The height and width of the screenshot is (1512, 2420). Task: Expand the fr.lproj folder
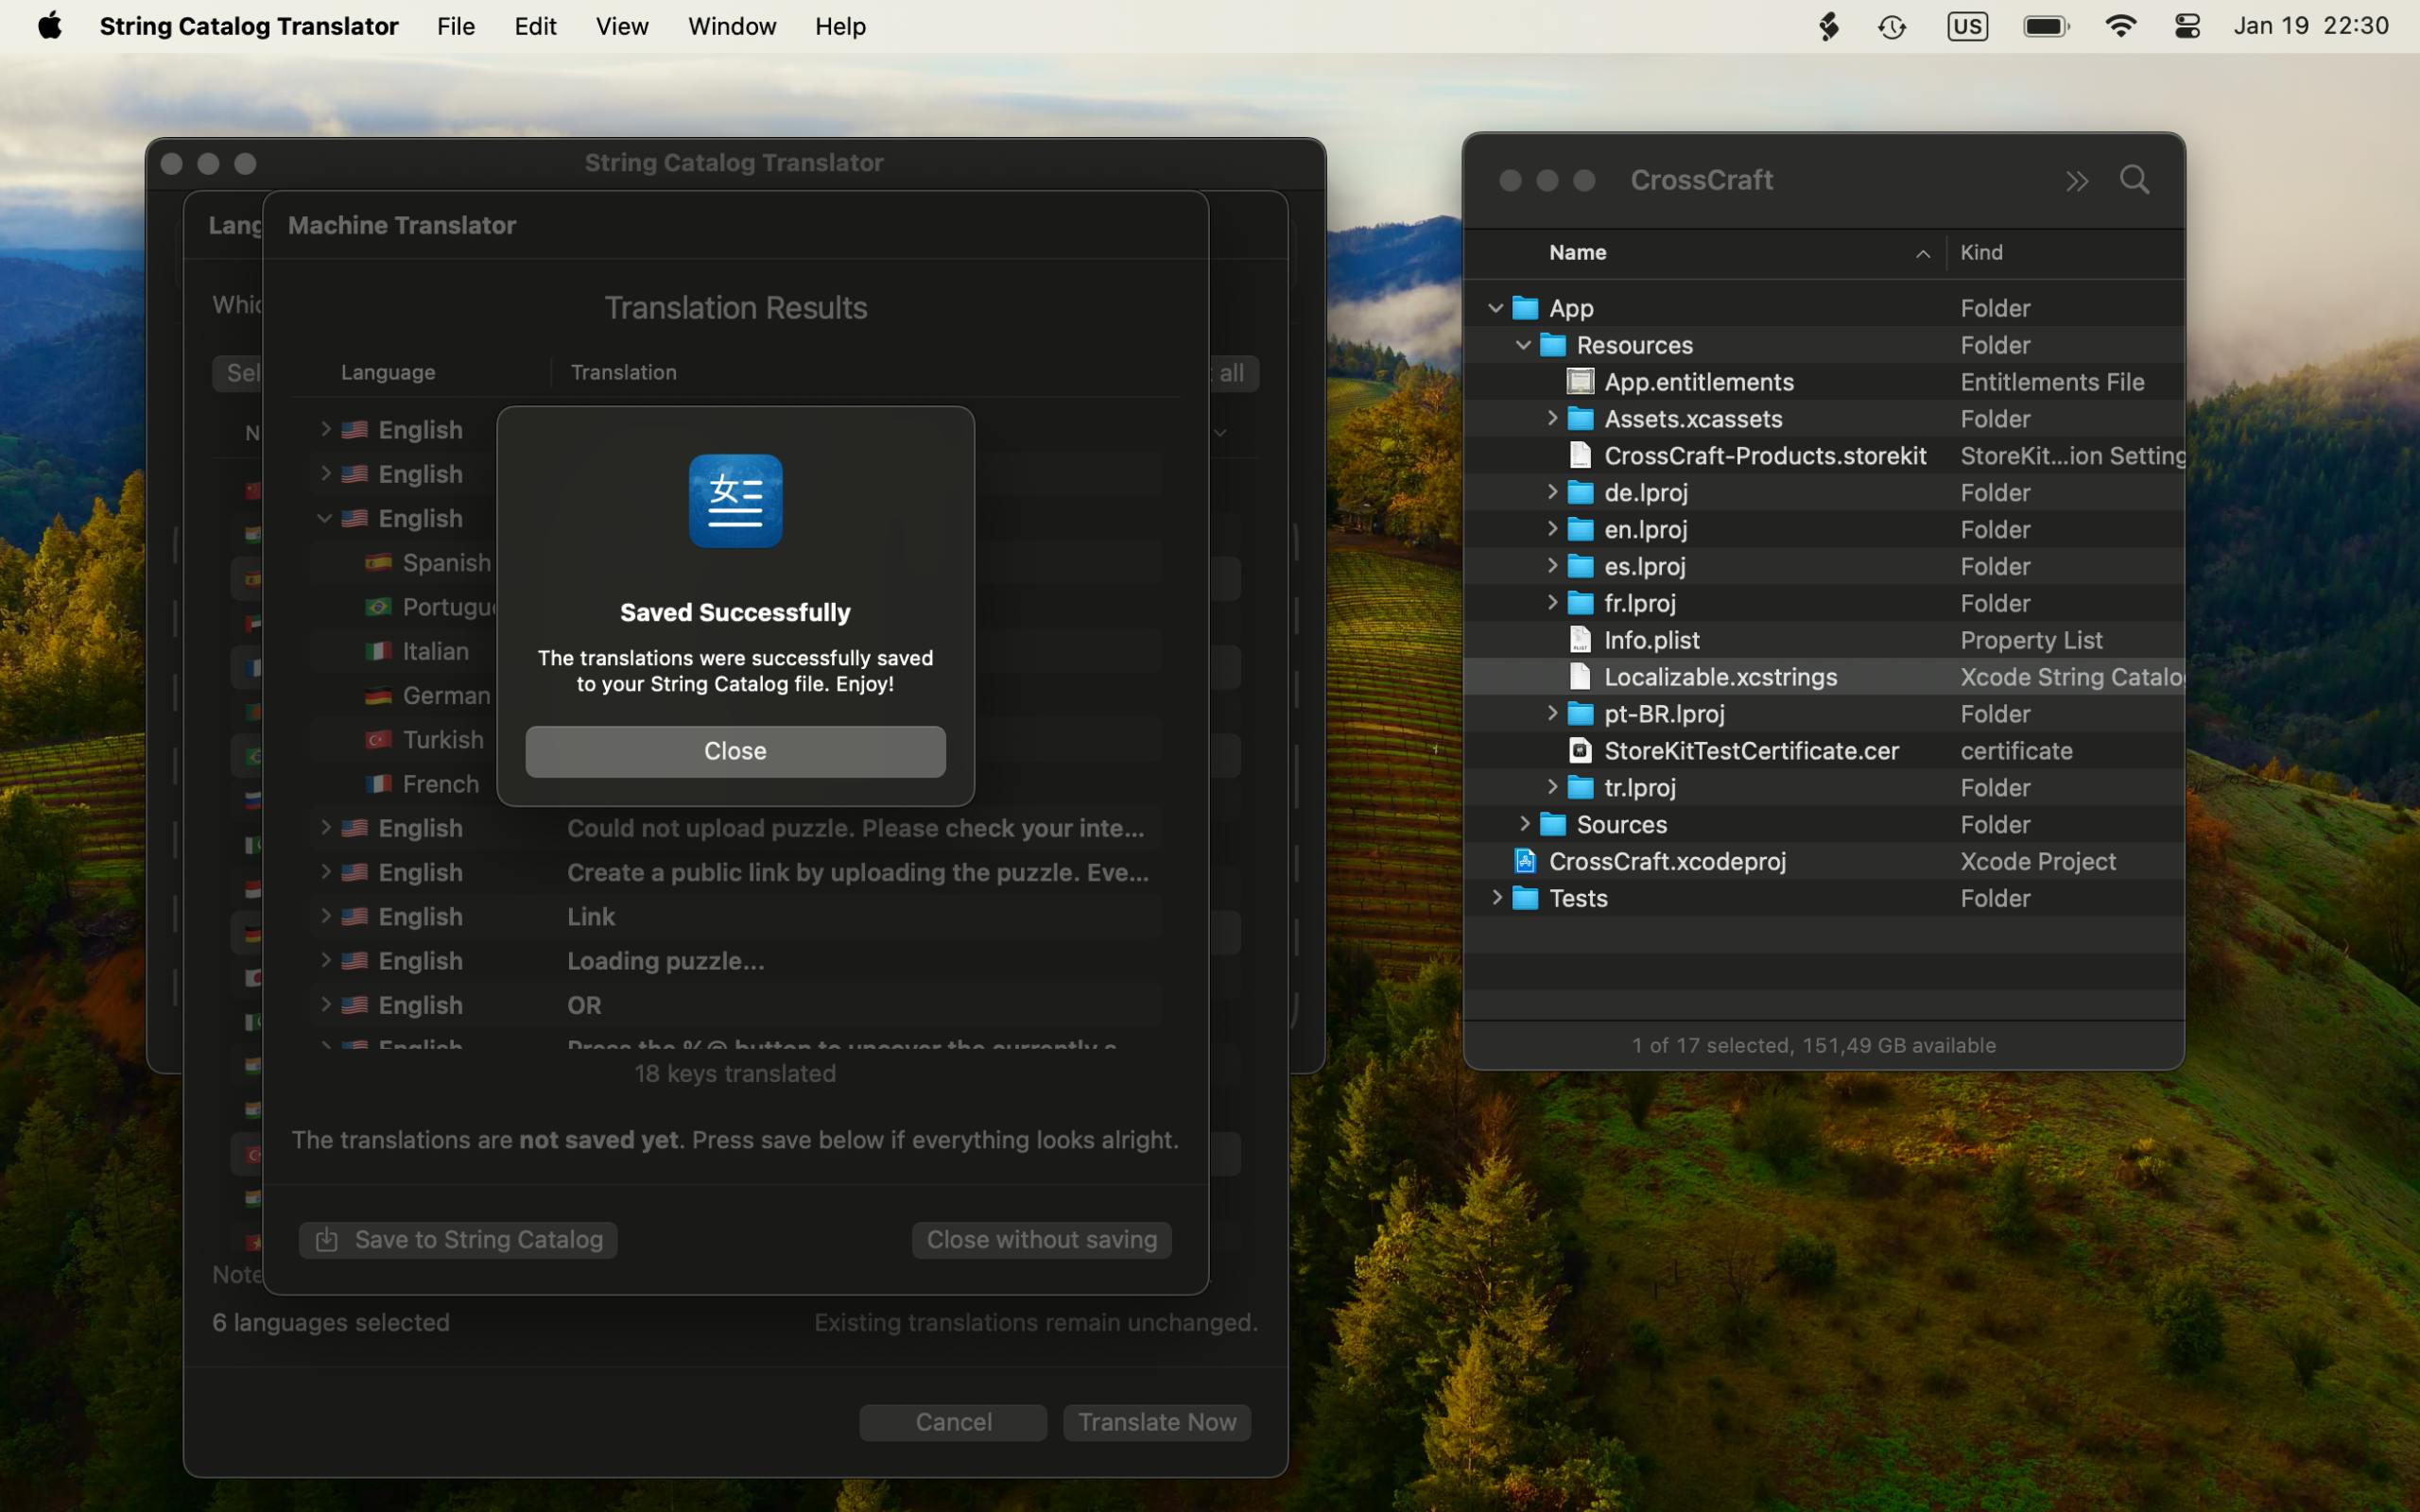point(1551,603)
